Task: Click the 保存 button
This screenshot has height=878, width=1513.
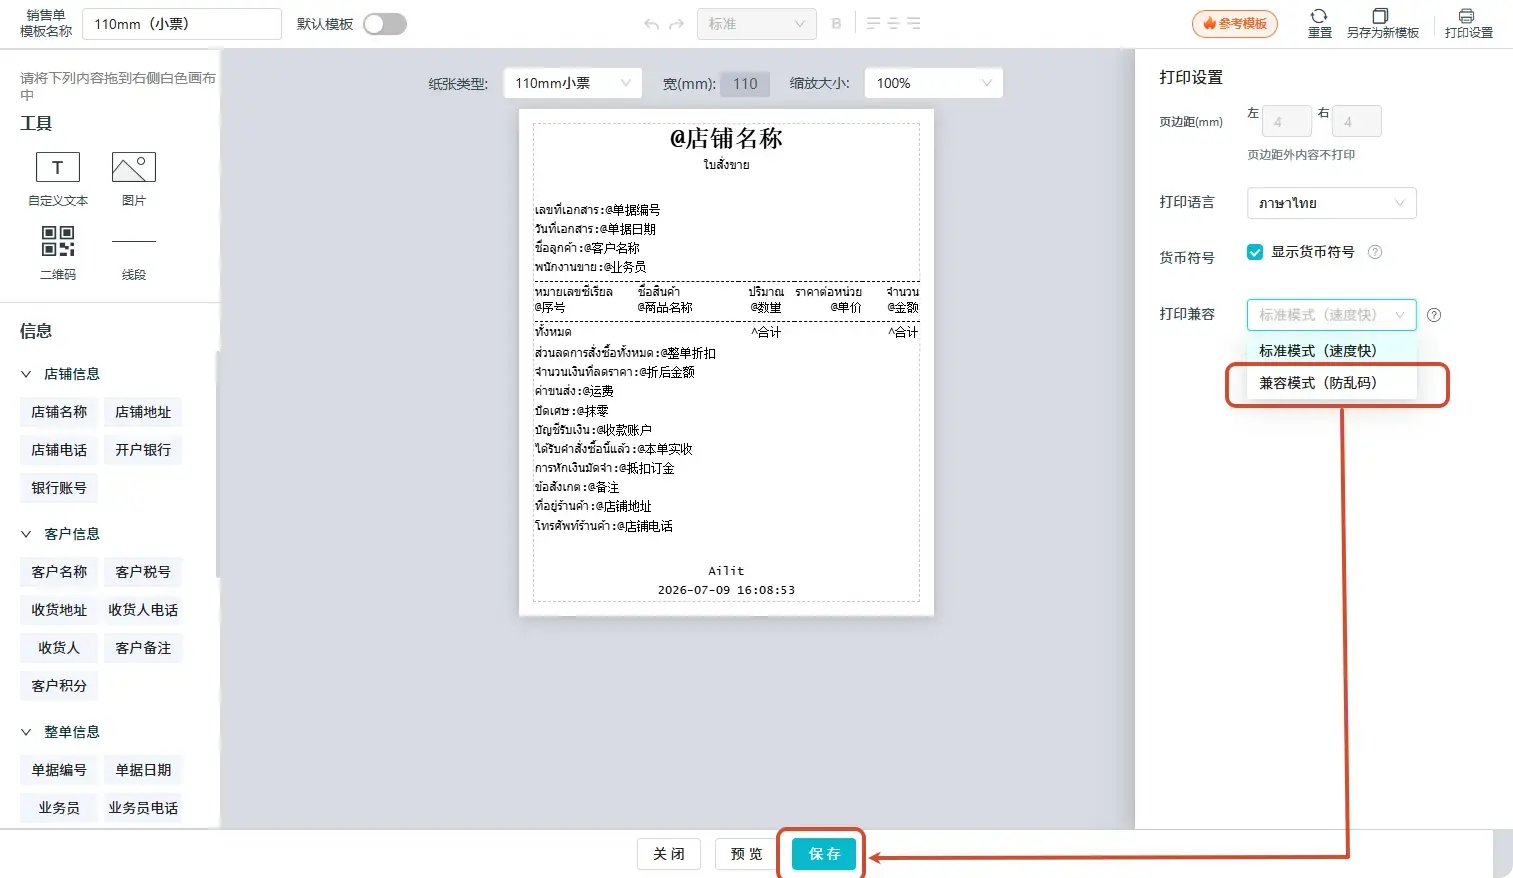Action: click(825, 854)
